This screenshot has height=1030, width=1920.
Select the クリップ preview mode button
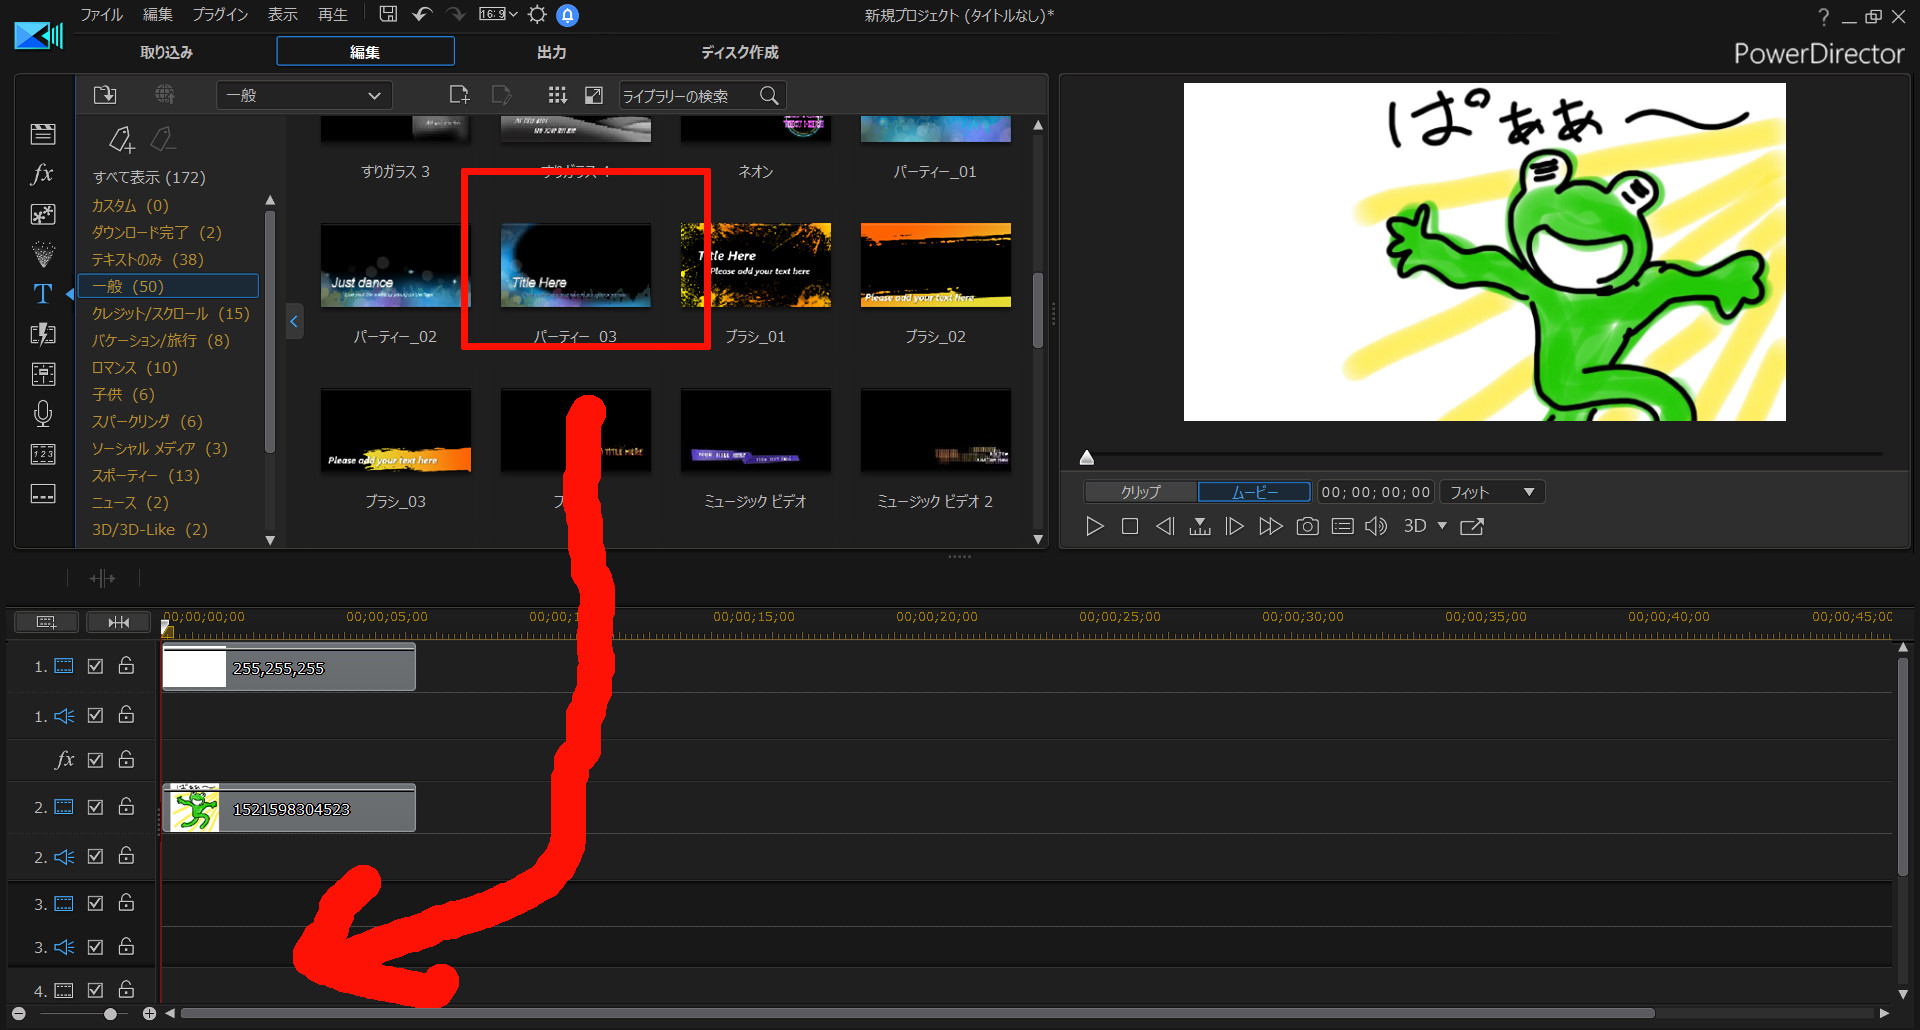[1141, 492]
